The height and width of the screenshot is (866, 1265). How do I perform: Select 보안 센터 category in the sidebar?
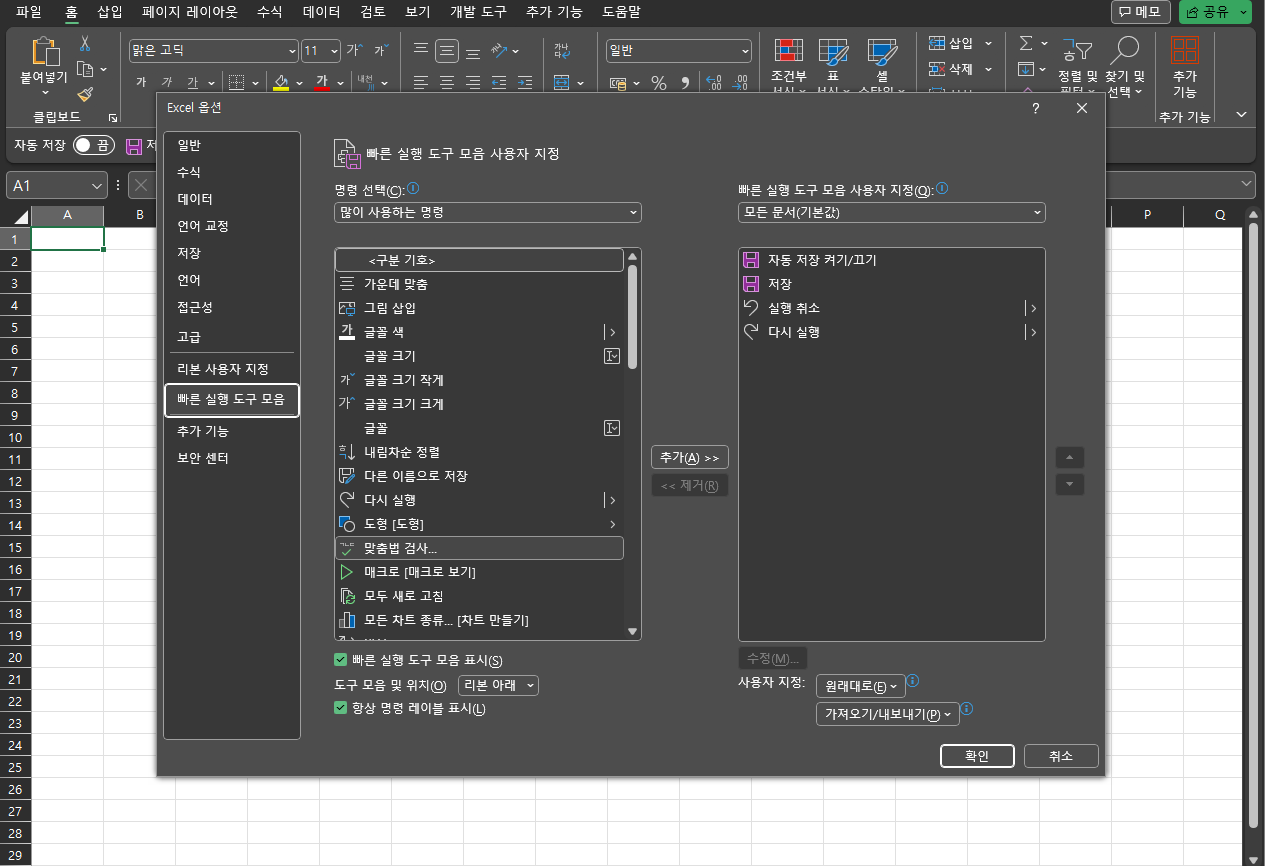pyautogui.click(x=232, y=458)
